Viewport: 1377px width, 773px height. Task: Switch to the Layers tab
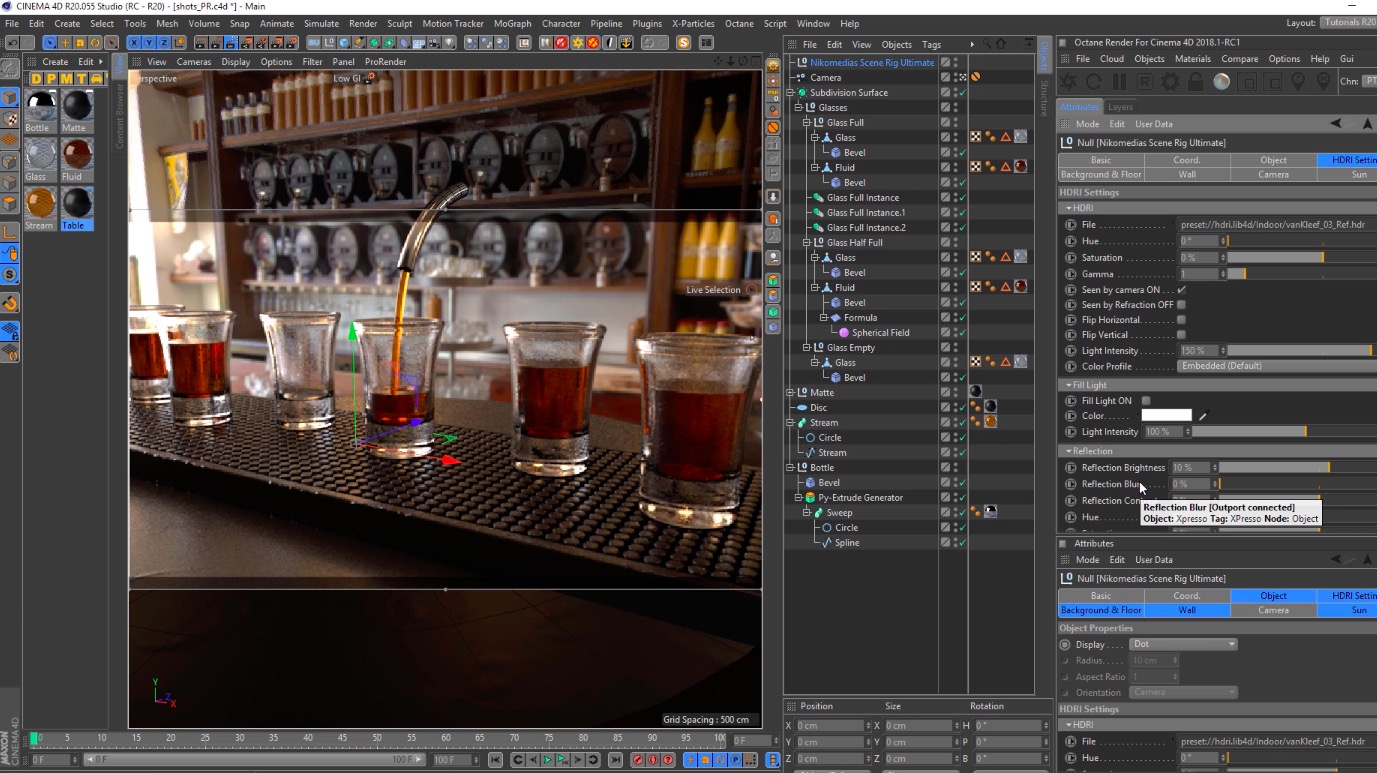tap(1120, 107)
